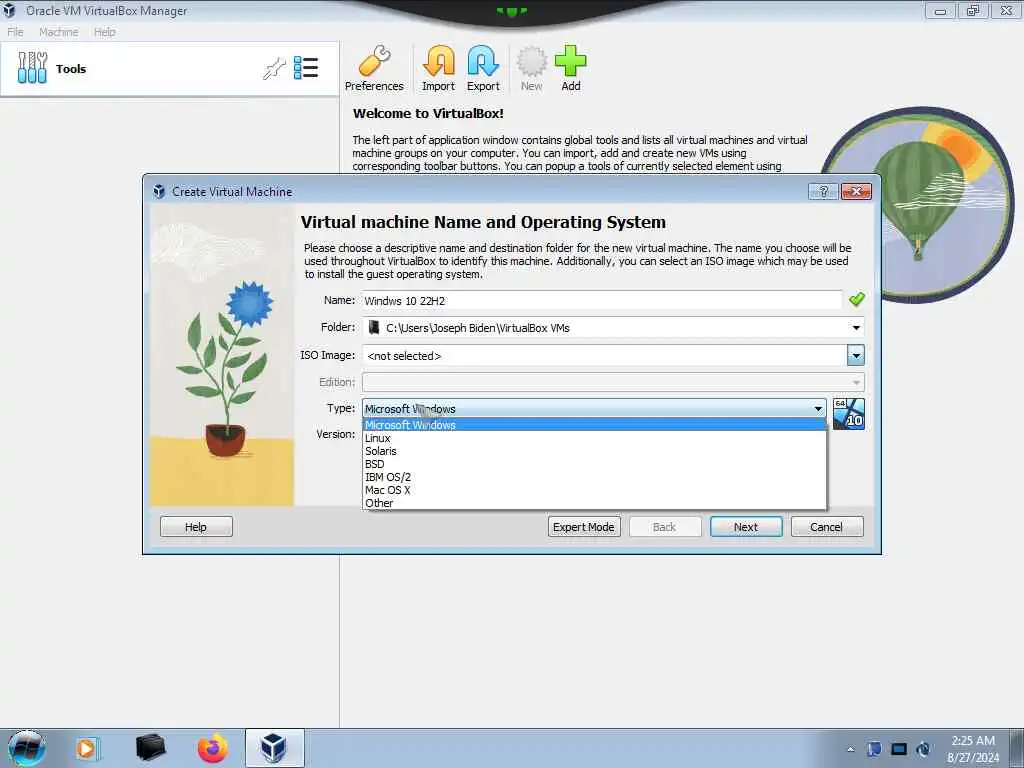Click the VirtualBox icon in the taskbar

[274, 748]
